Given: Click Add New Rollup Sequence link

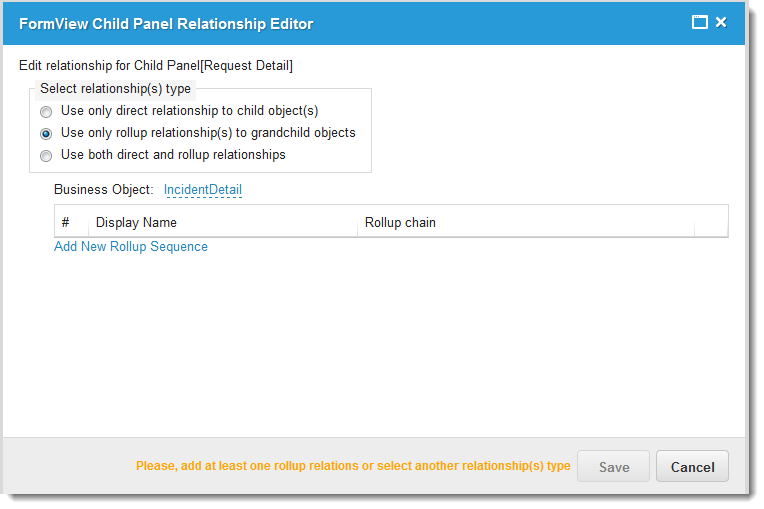Looking at the screenshot, I should coord(131,247).
